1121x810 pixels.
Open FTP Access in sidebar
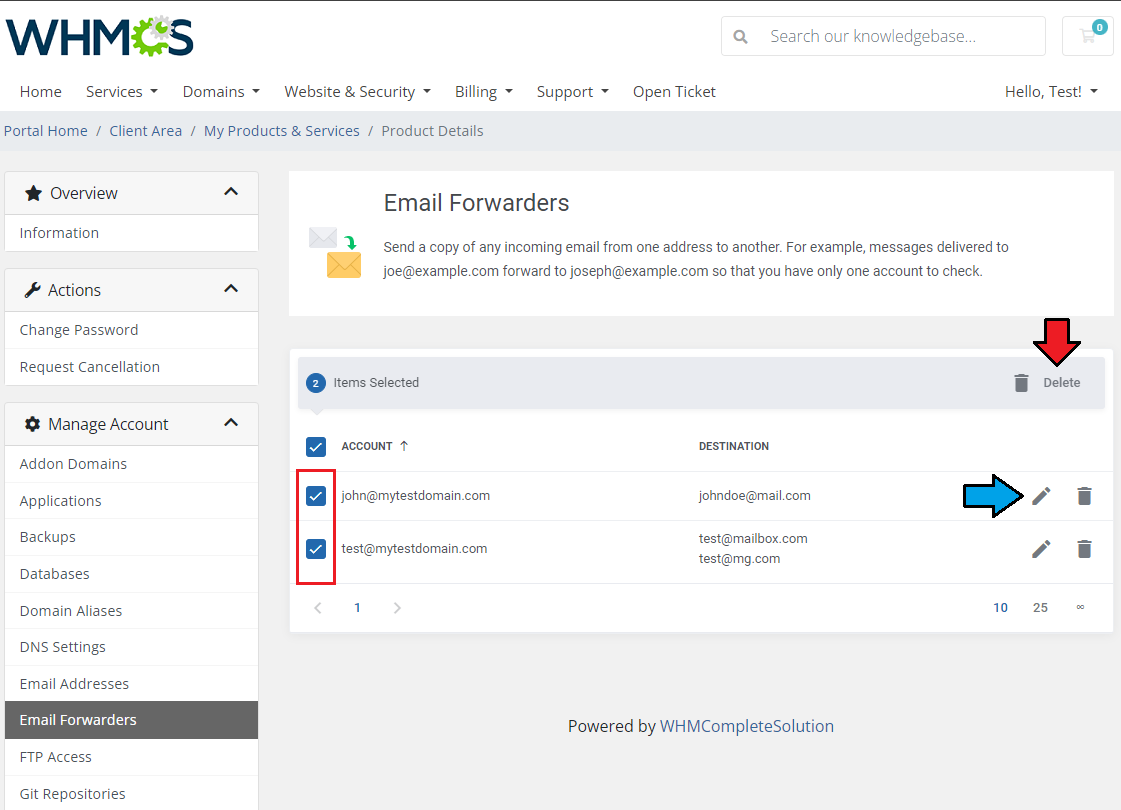click(x=132, y=757)
